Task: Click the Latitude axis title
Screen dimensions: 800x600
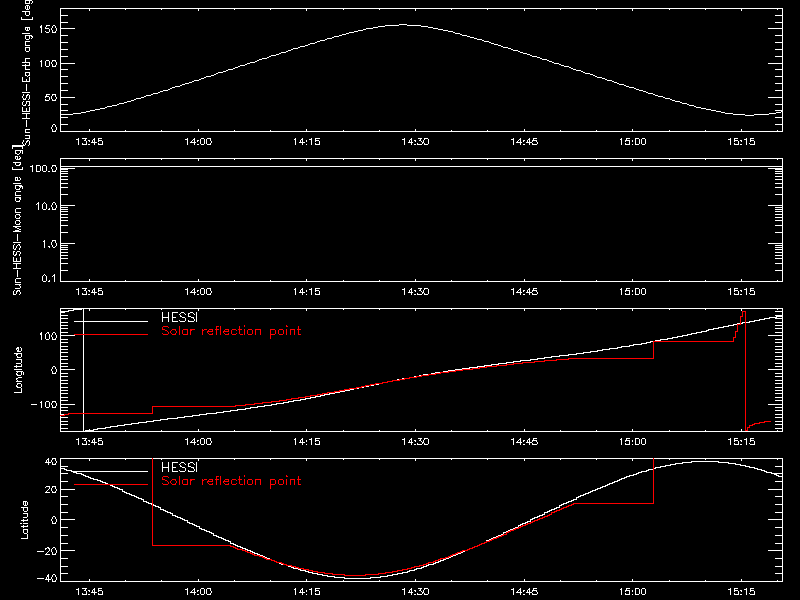Action: [x=24, y=520]
